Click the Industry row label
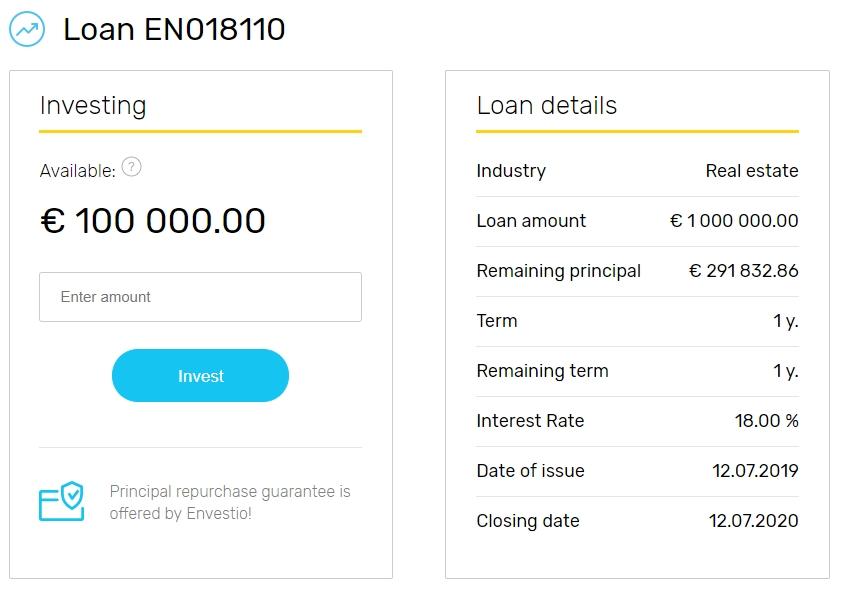Viewport: 844px width, 590px height. point(511,171)
